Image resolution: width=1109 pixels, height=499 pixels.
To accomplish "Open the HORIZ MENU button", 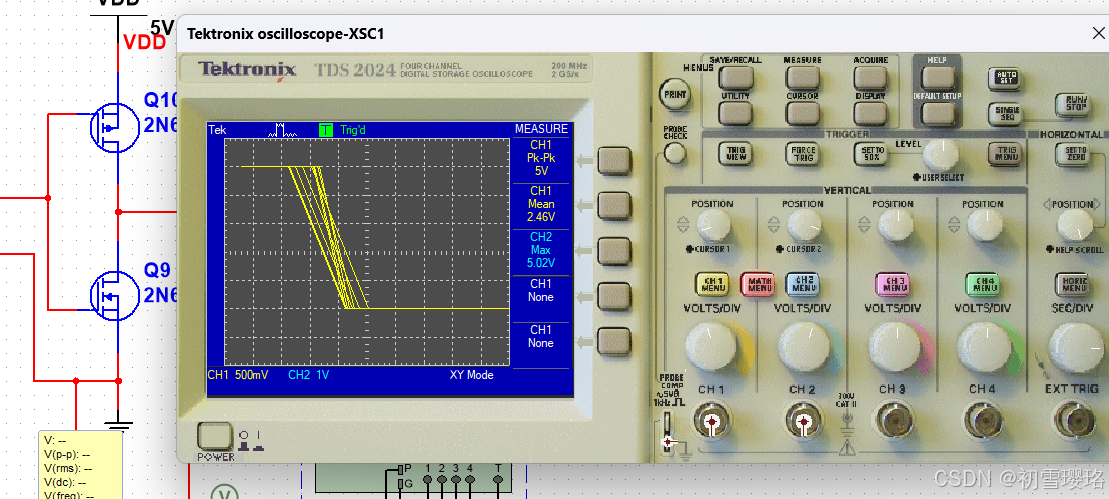I will point(1073,284).
